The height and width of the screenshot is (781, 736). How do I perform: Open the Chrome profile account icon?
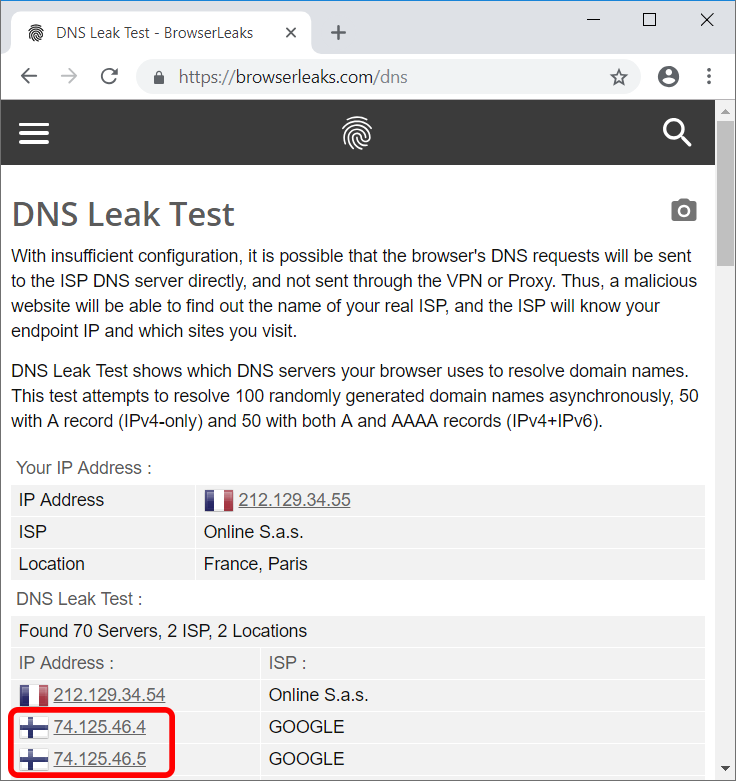coord(669,77)
